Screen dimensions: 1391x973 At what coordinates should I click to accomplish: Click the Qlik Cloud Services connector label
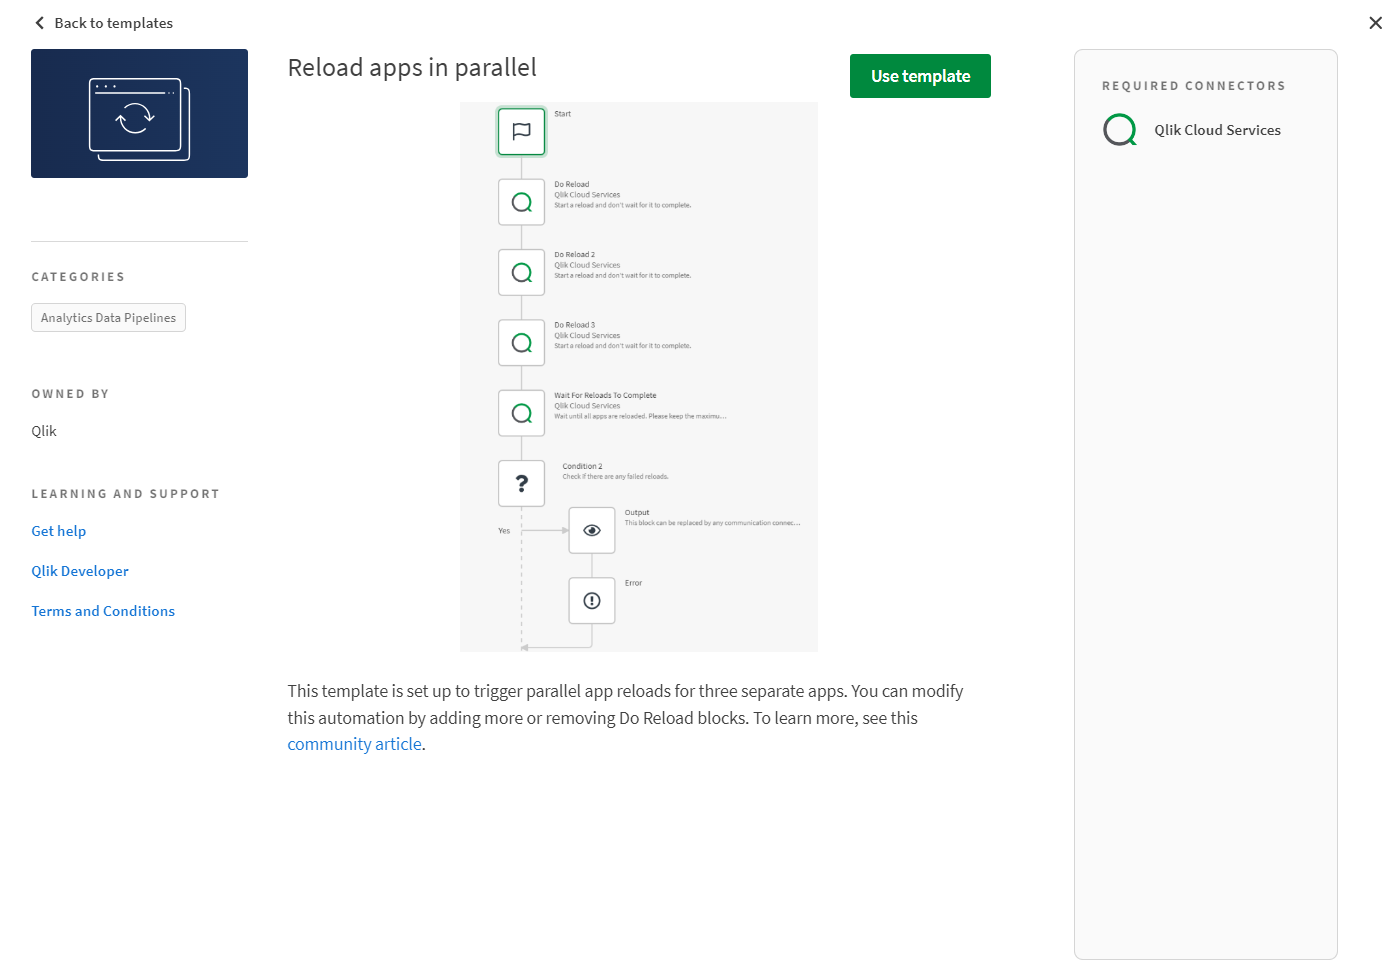(1217, 130)
